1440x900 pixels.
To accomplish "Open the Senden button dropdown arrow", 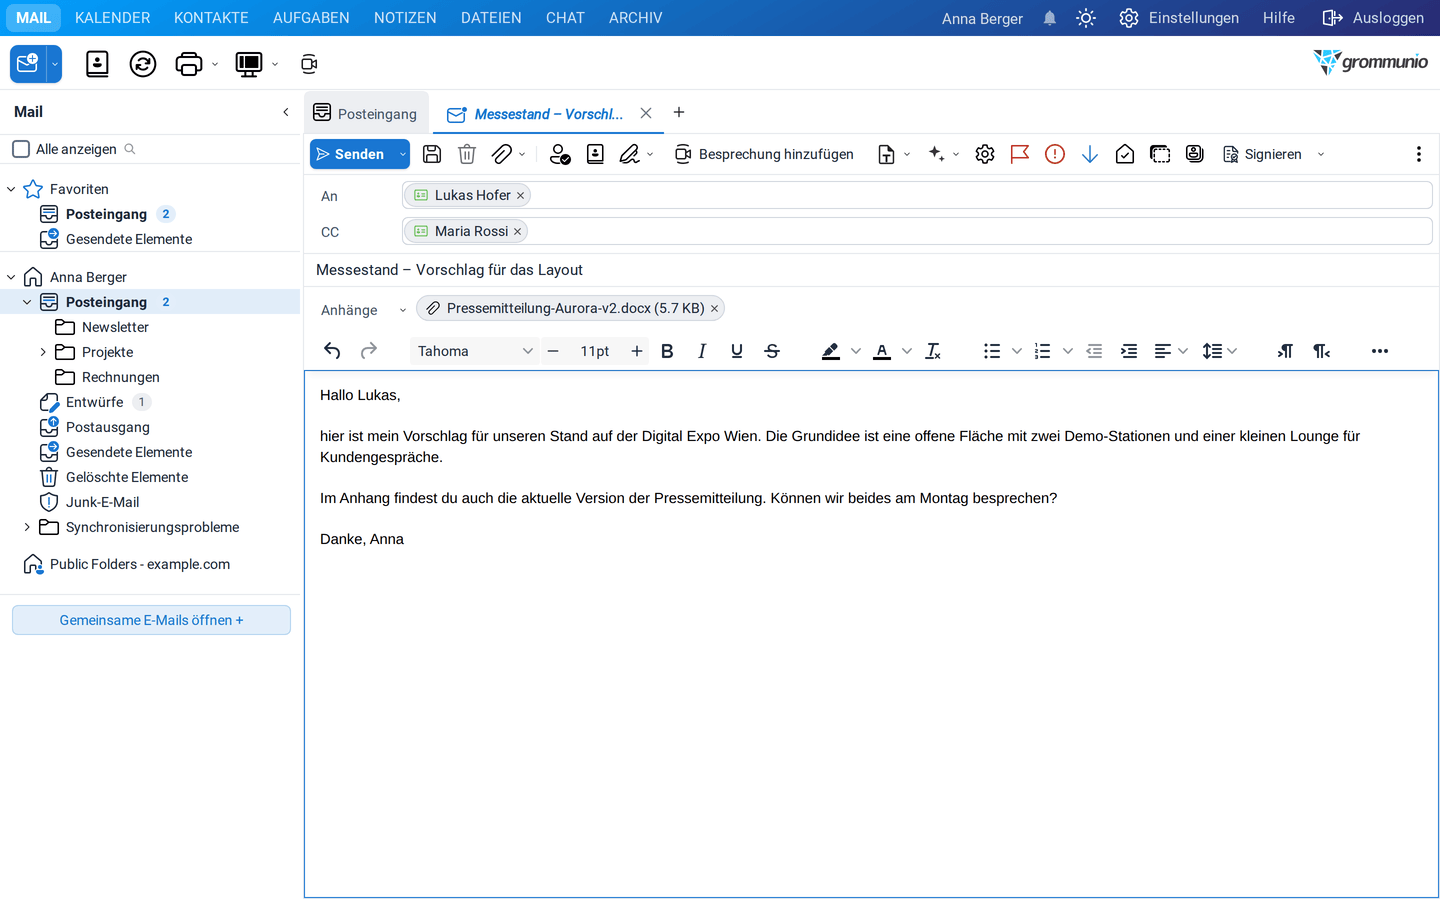I will [x=402, y=154].
